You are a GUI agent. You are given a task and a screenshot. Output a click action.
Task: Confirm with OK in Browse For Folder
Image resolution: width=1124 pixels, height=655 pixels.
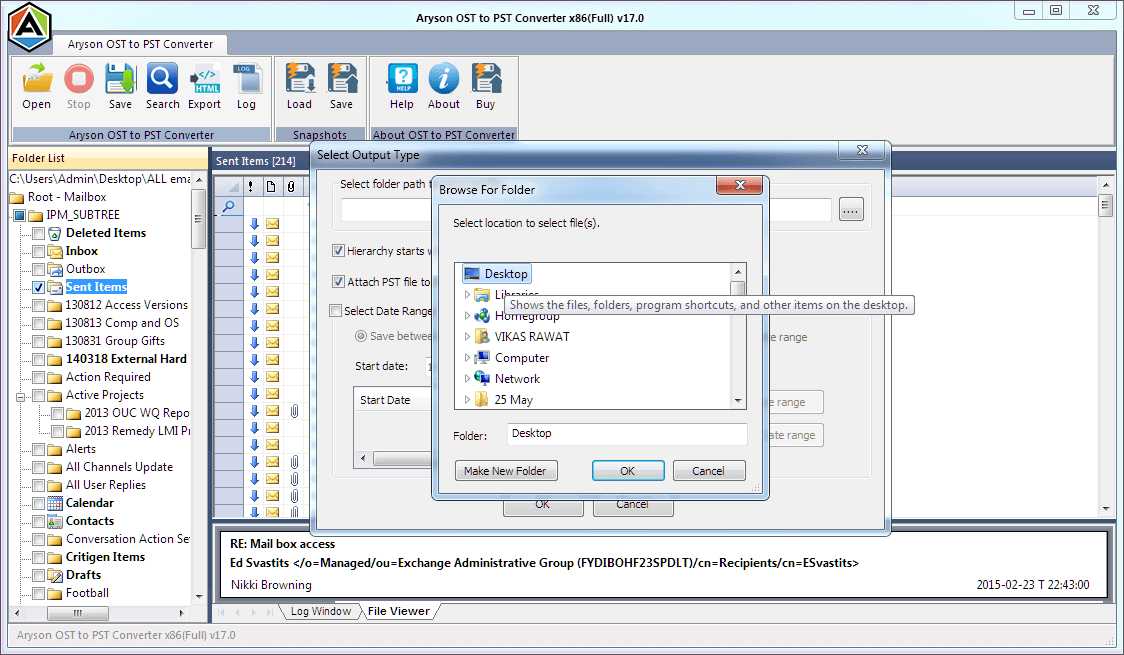628,471
